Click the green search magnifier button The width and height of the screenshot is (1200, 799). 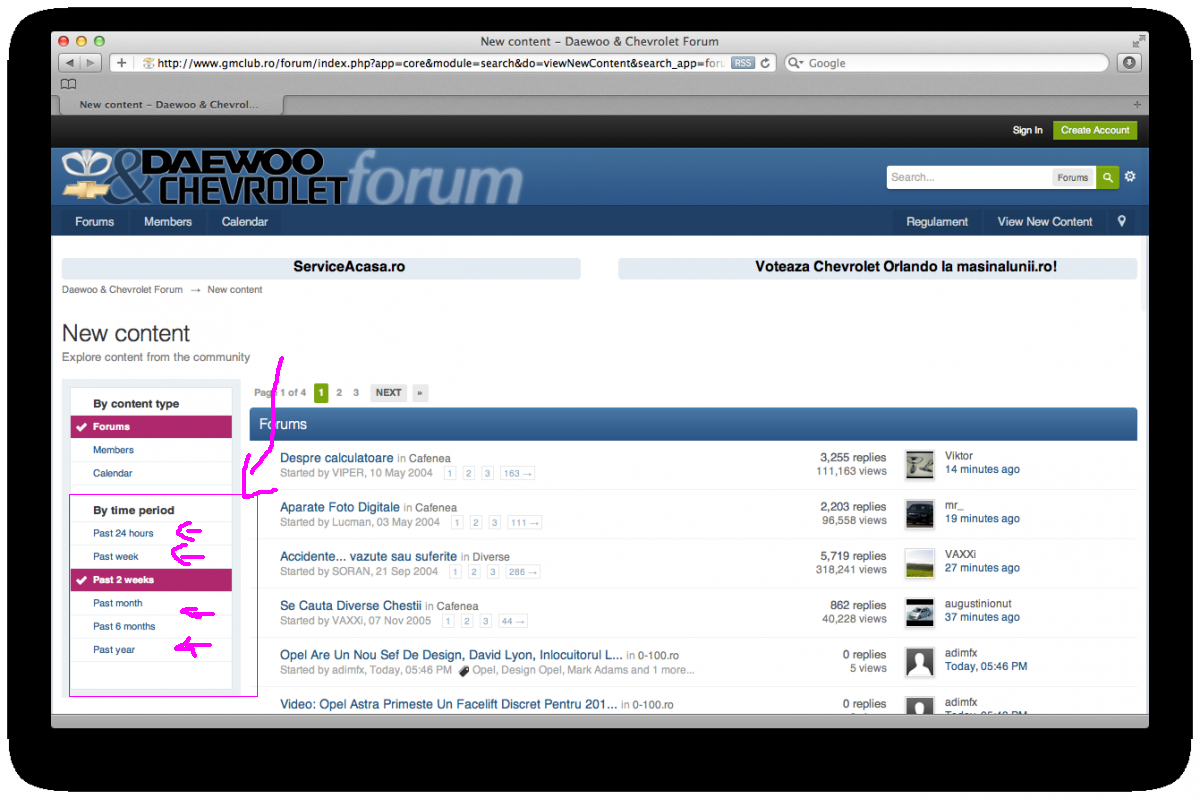(x=1107, y=177)
